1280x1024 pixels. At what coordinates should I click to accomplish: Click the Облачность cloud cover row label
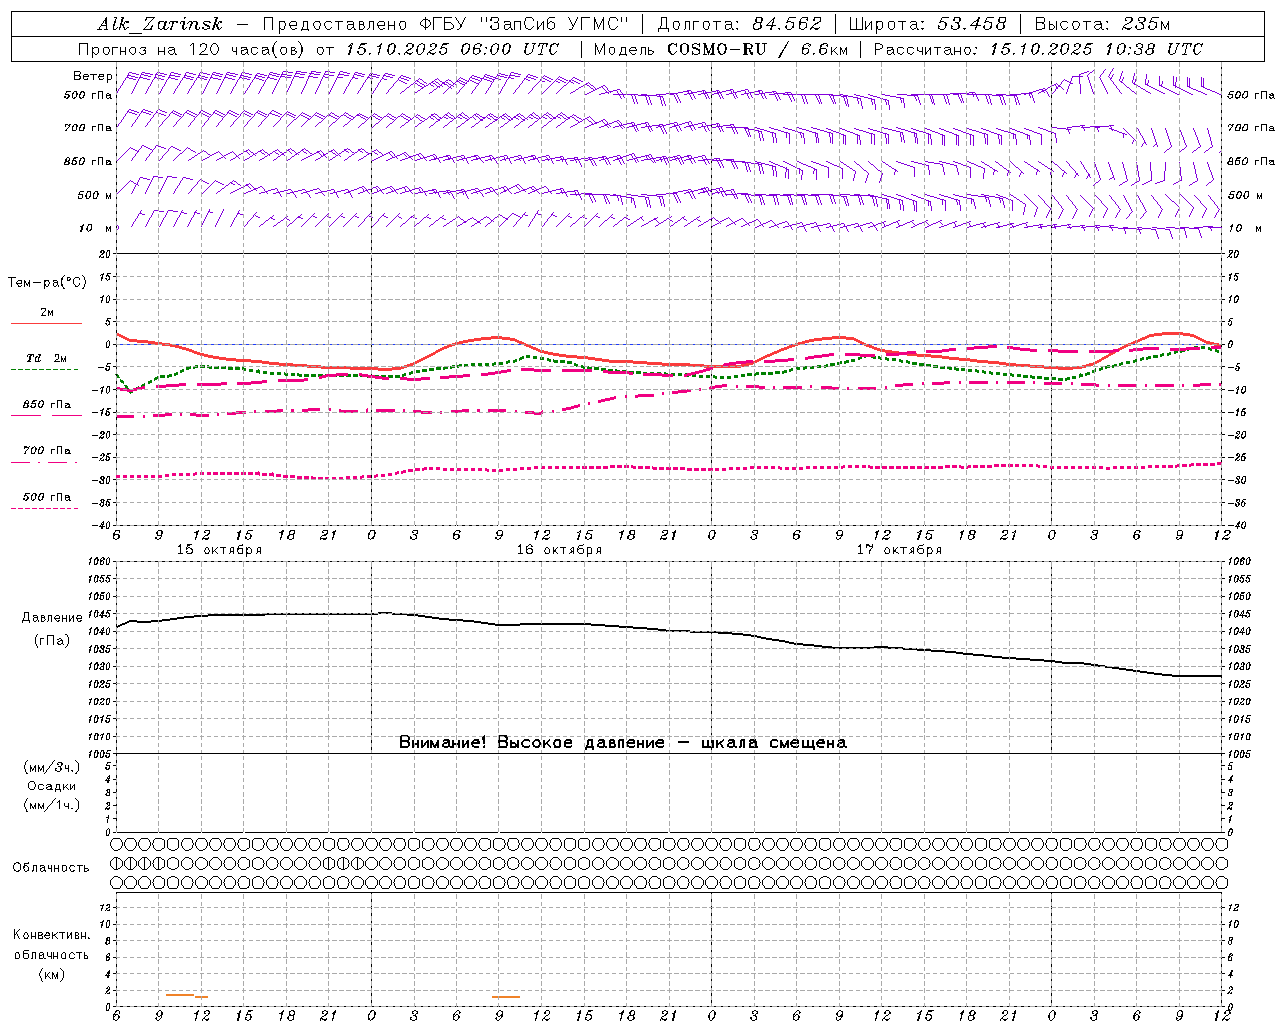(51, 868)
